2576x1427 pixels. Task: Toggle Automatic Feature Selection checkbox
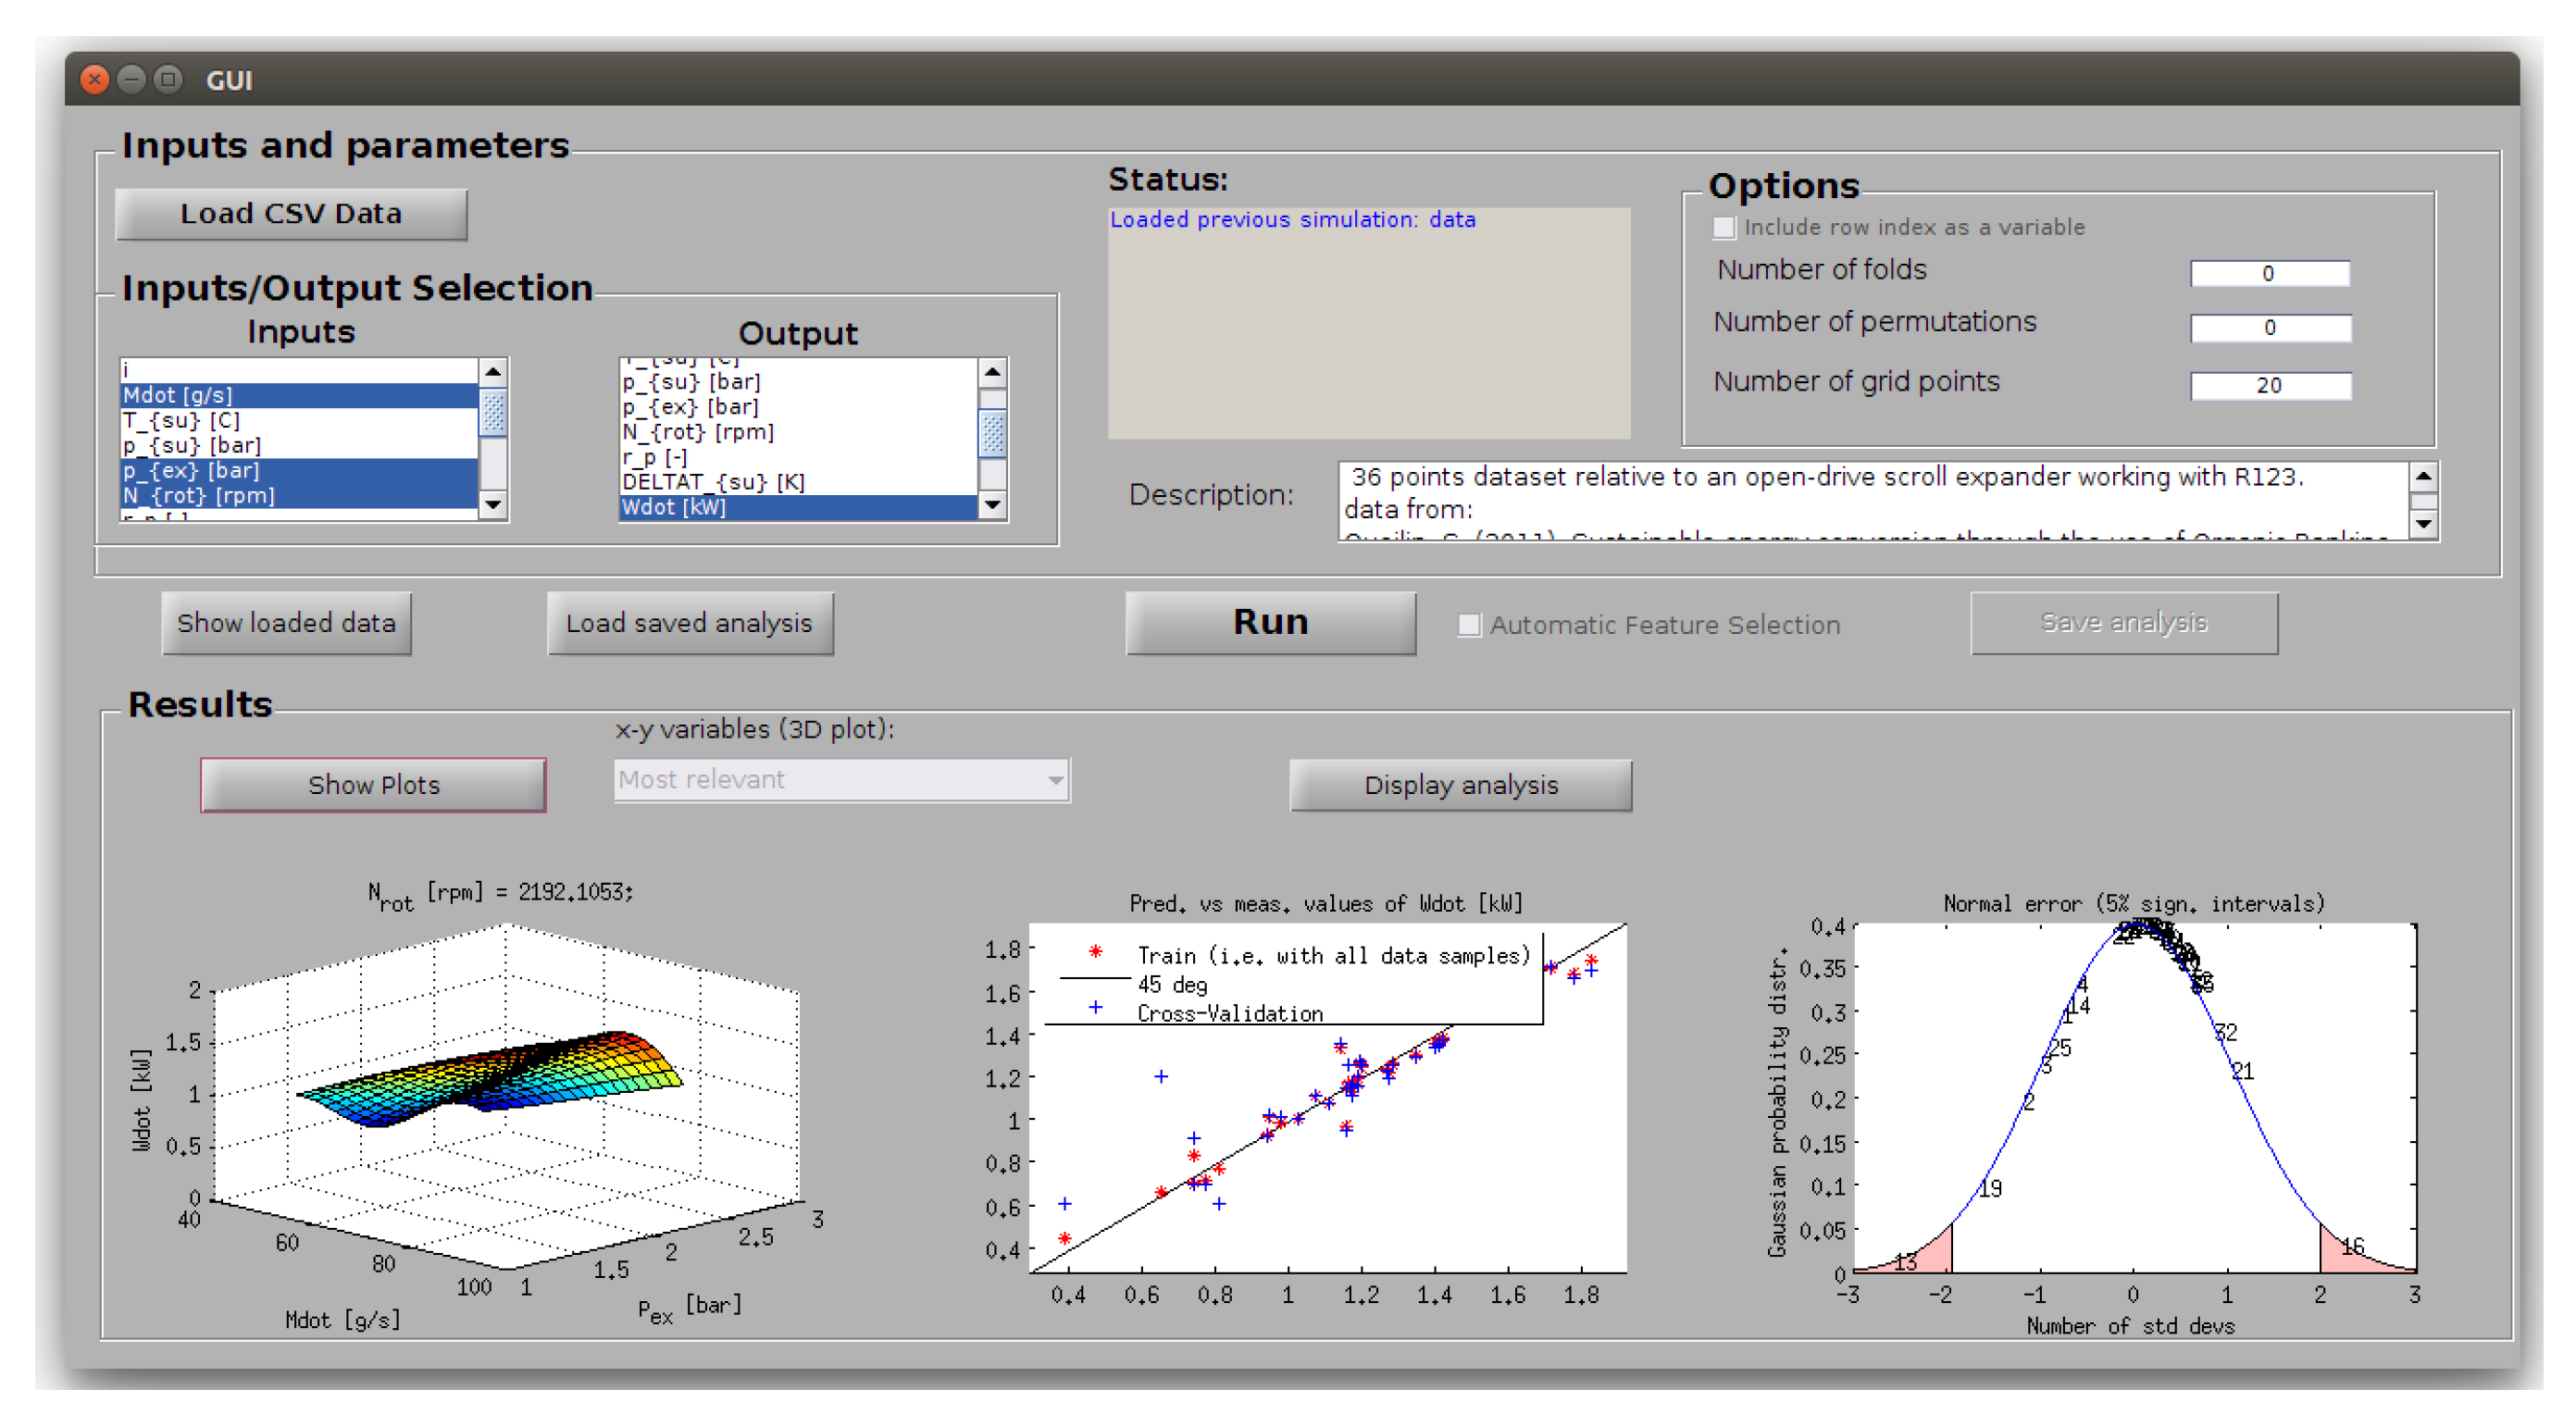(x=1468, y=625)
